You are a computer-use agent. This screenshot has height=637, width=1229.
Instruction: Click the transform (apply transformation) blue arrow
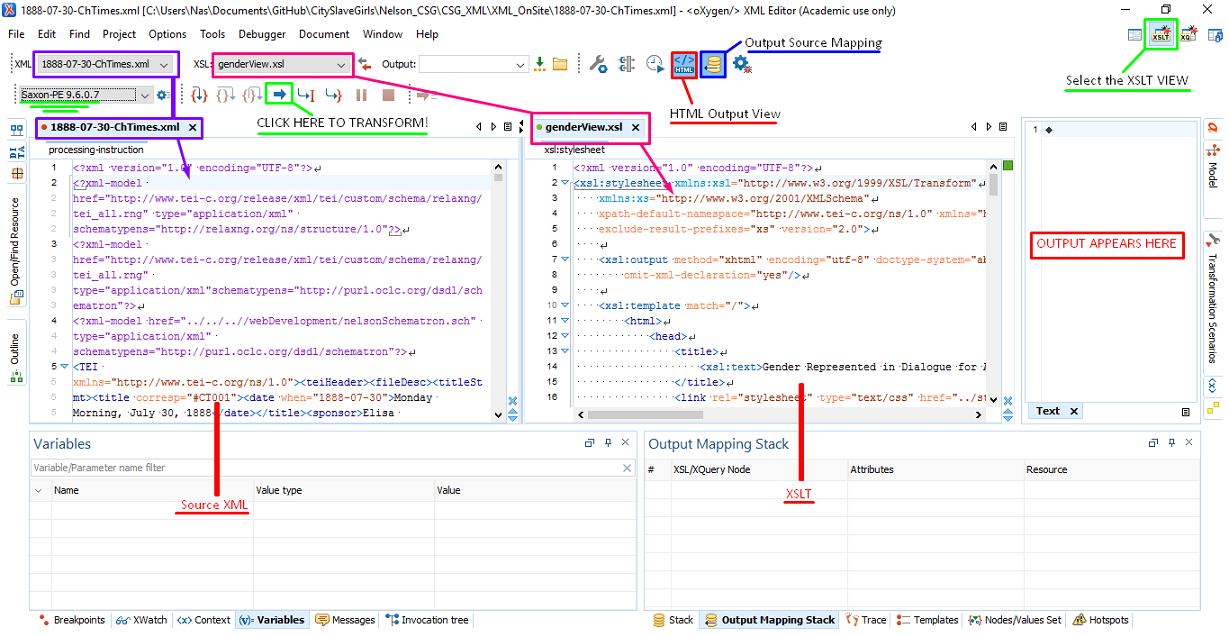(x=280, y=94)
